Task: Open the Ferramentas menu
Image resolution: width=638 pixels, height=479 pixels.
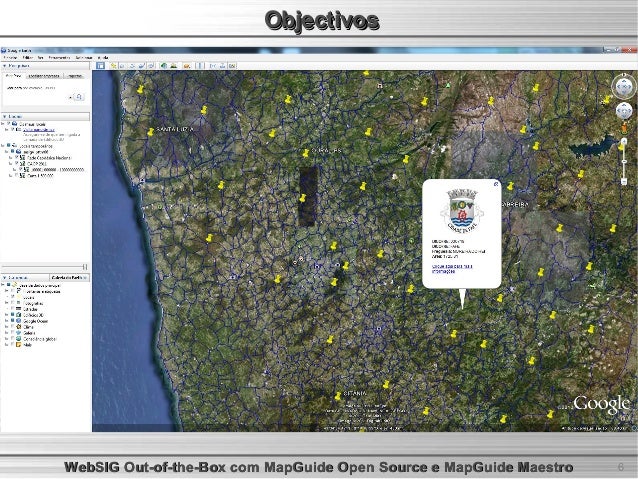Action: pyautogui.click(x=59, y=58)
